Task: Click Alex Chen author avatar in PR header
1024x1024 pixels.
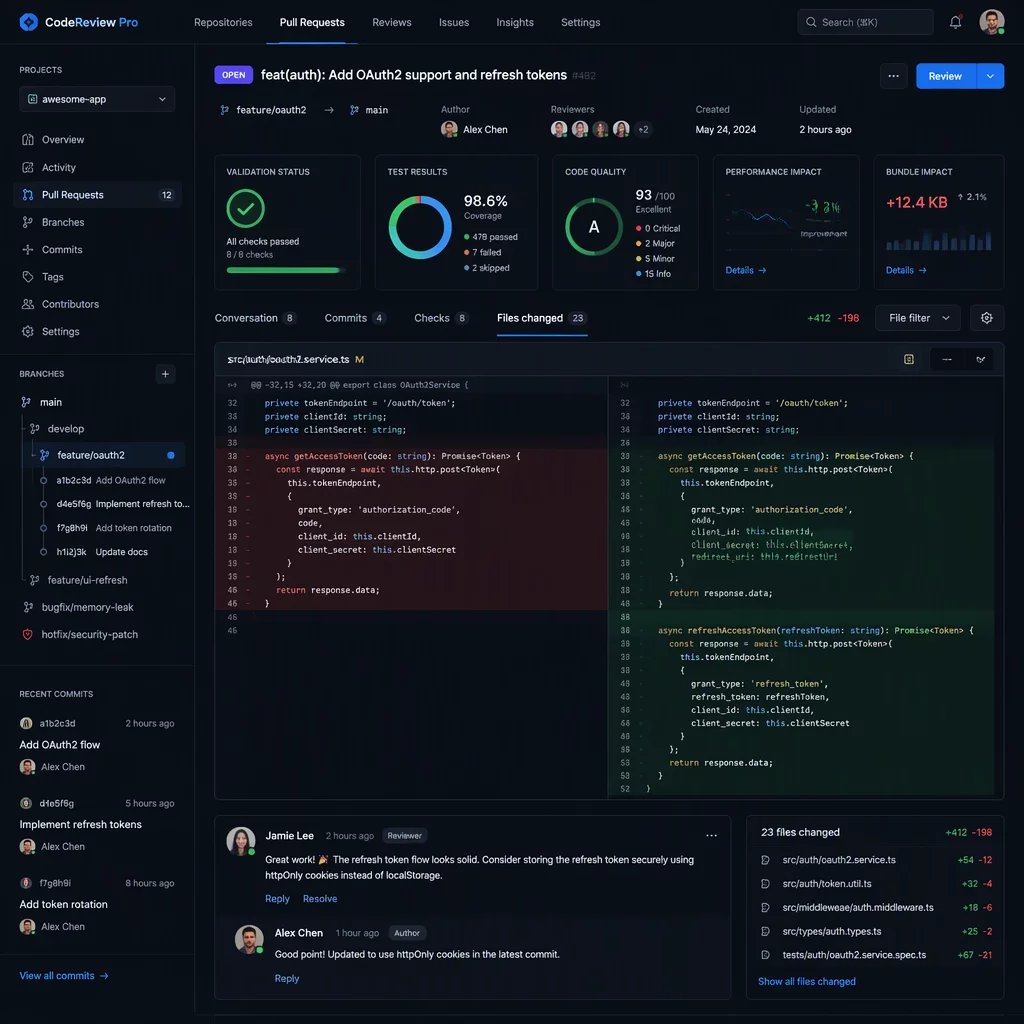Action: (449, 129)
